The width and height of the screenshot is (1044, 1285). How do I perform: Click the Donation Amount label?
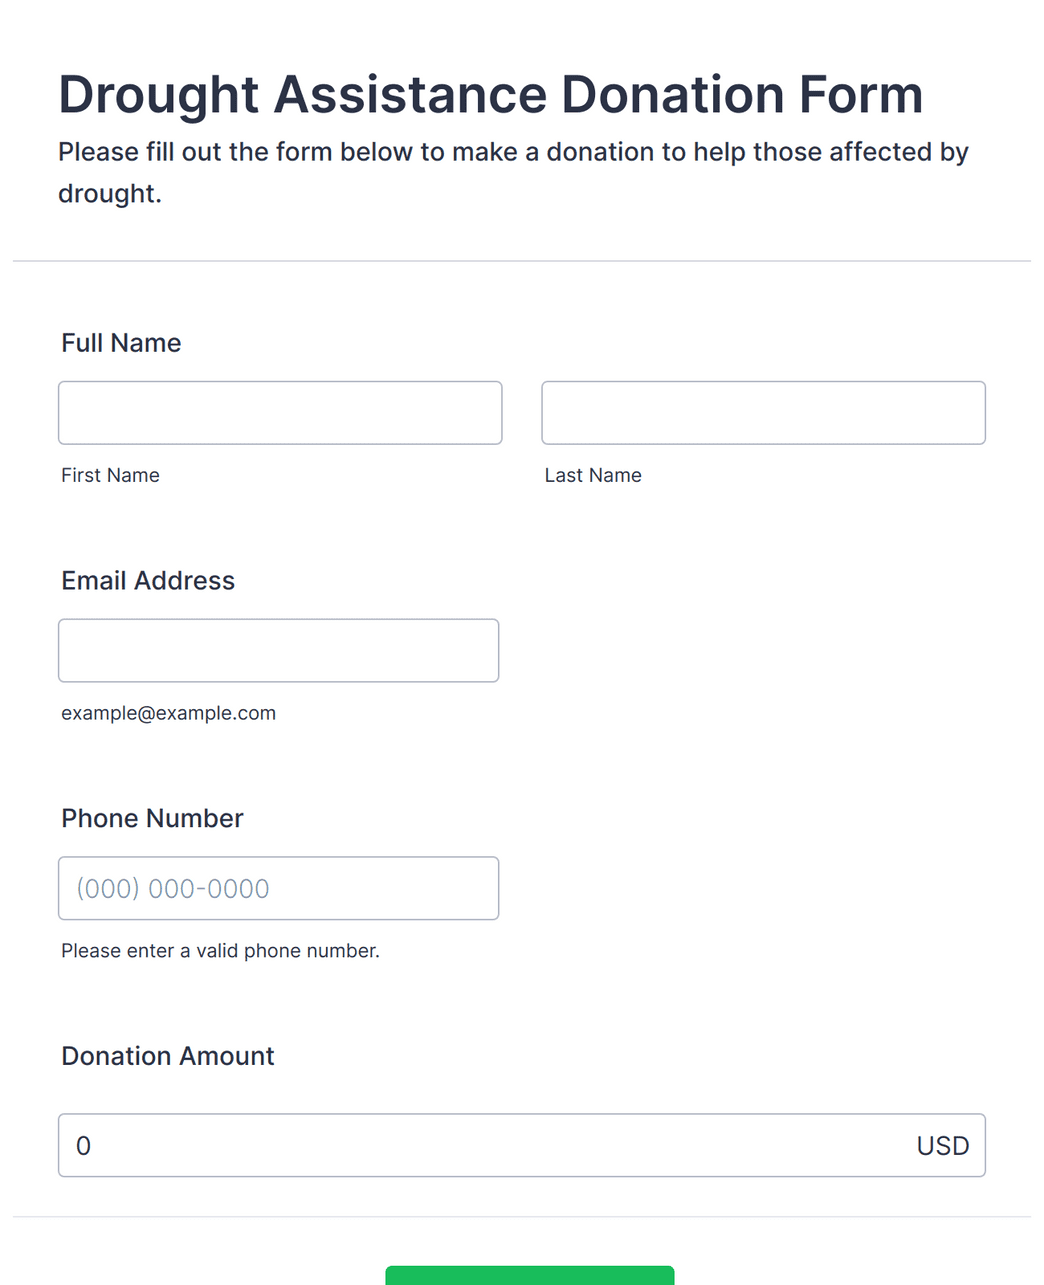pos(167,1056)
